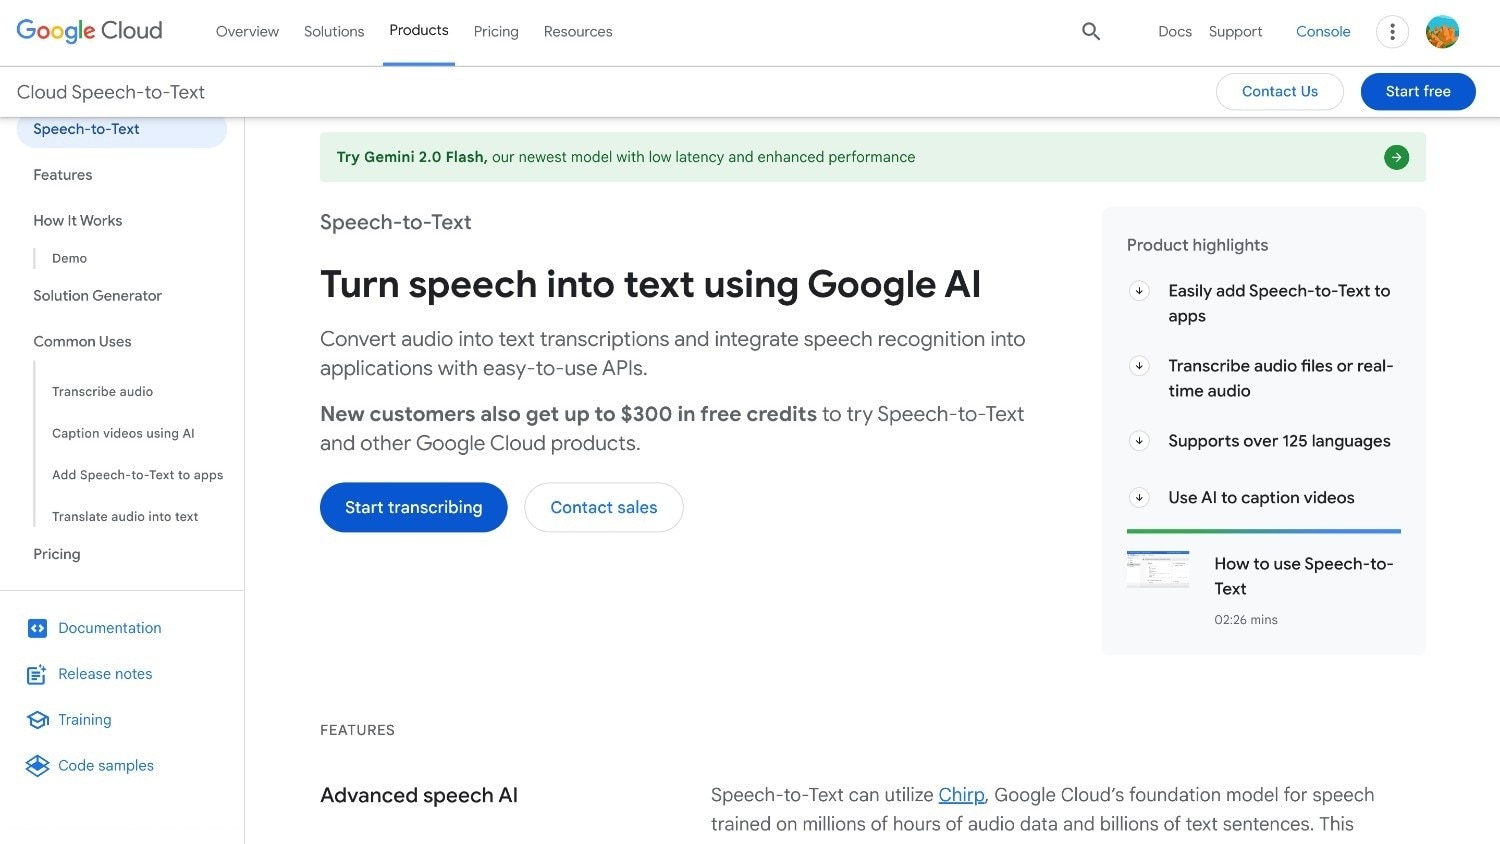The height and width of the screenshot is (844, 1500).
Task: Click the Start transcribing button
Action: click(413, 508)
